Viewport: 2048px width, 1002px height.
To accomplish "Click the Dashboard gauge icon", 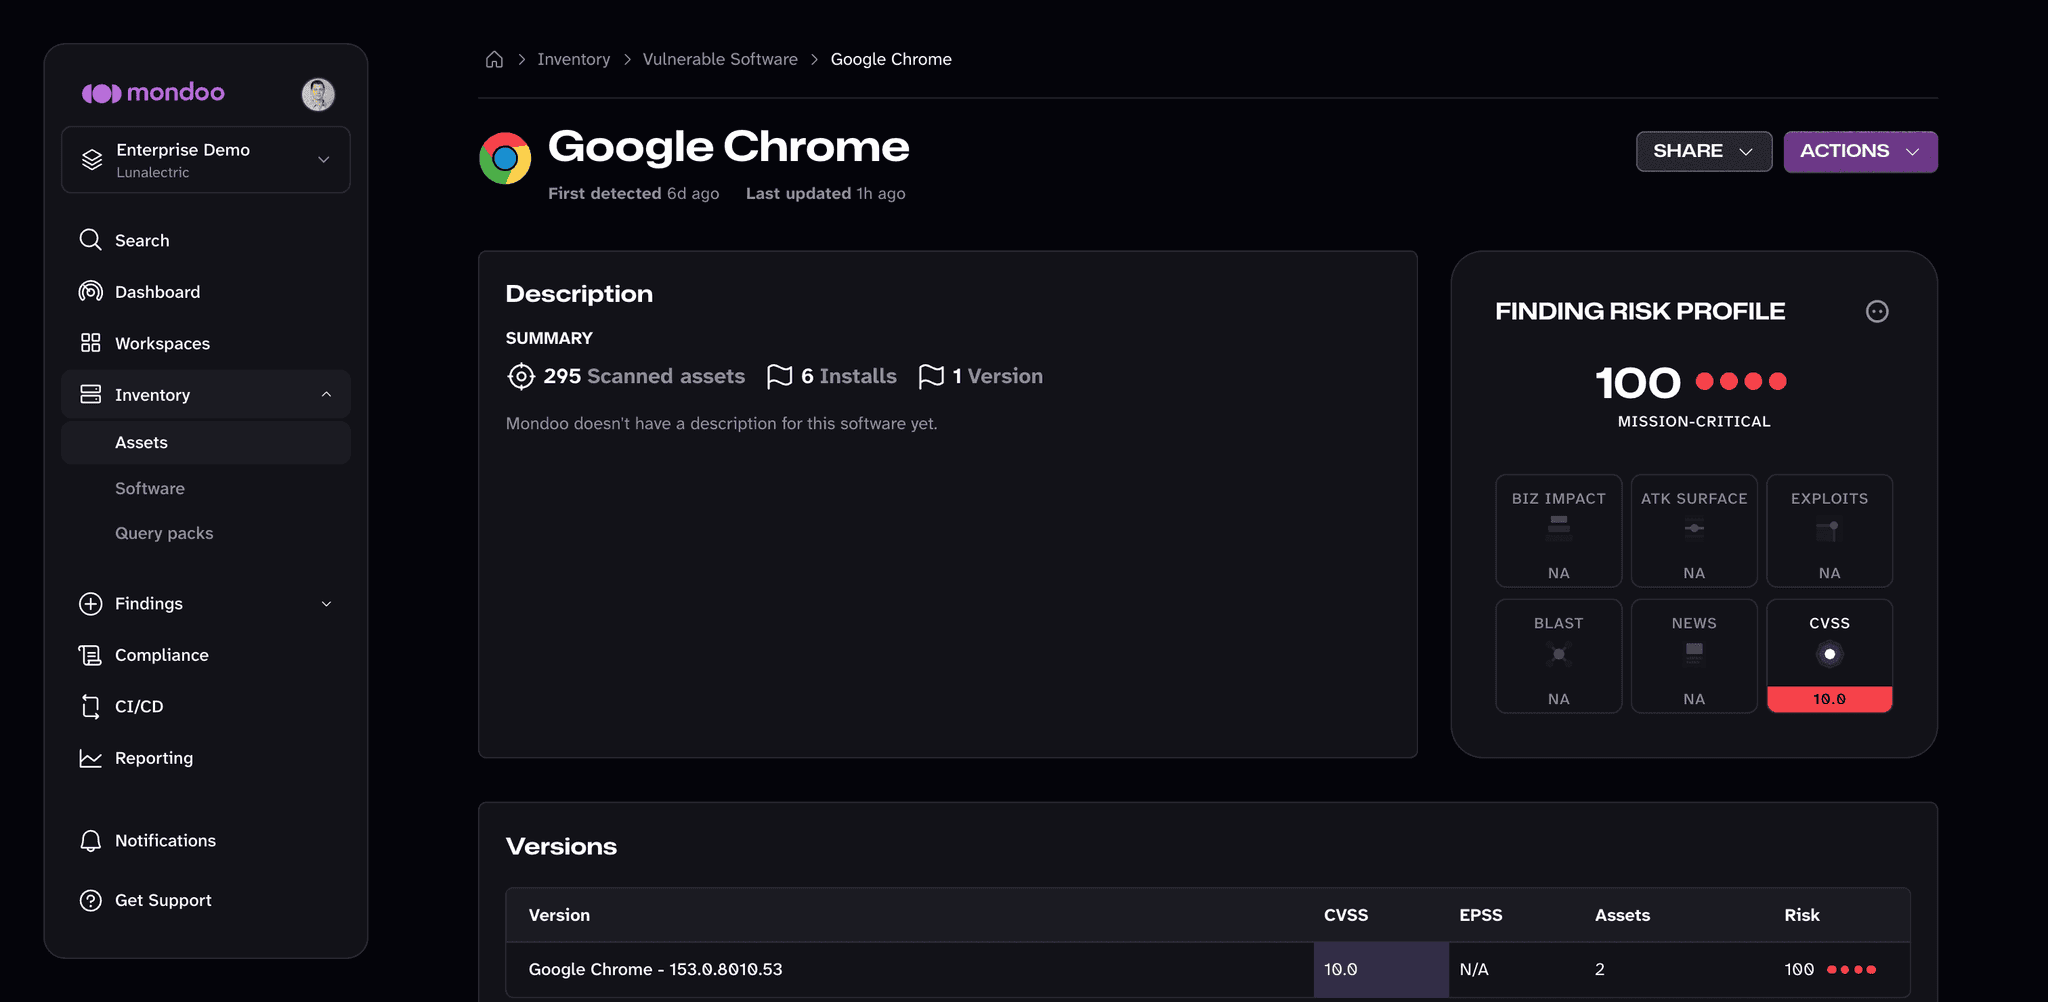I will point(90,292).
